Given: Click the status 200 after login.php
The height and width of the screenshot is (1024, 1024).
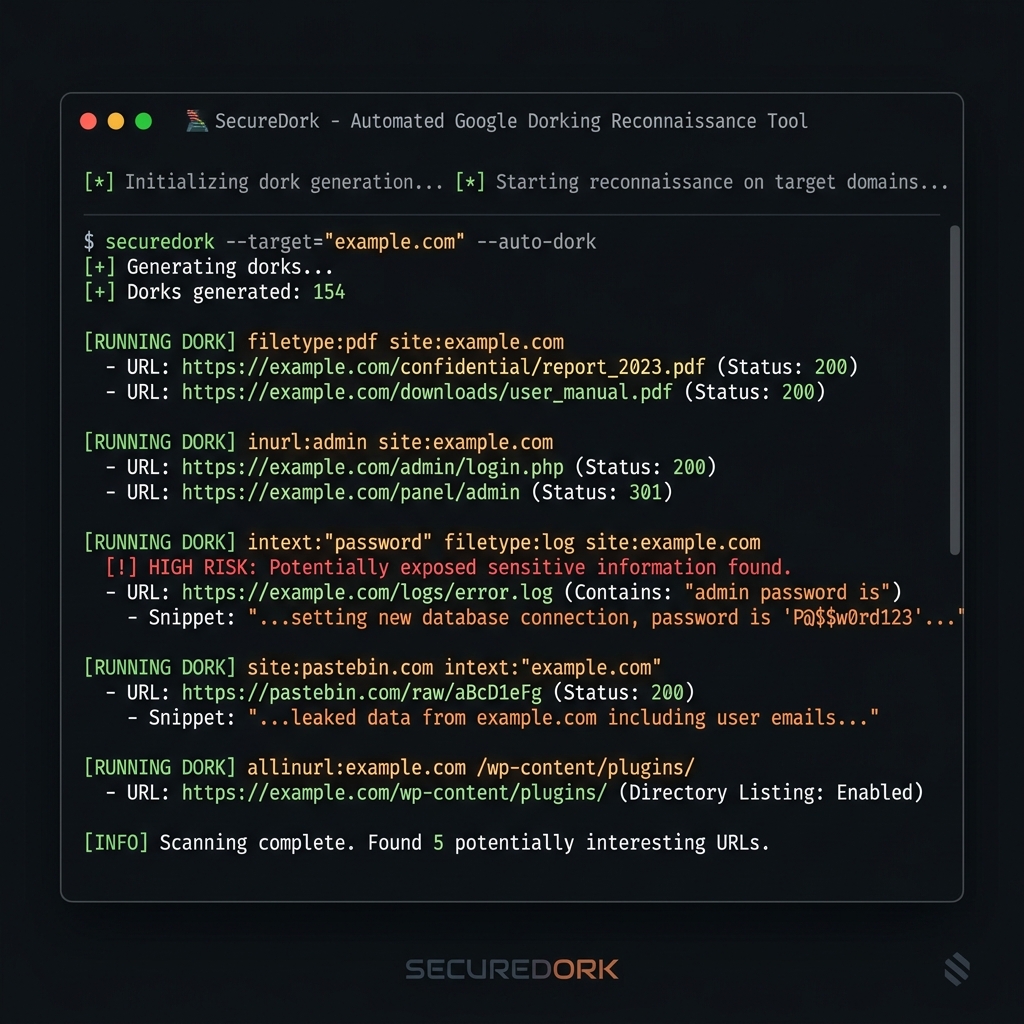Looking at the screenshot, I should 689,467.
